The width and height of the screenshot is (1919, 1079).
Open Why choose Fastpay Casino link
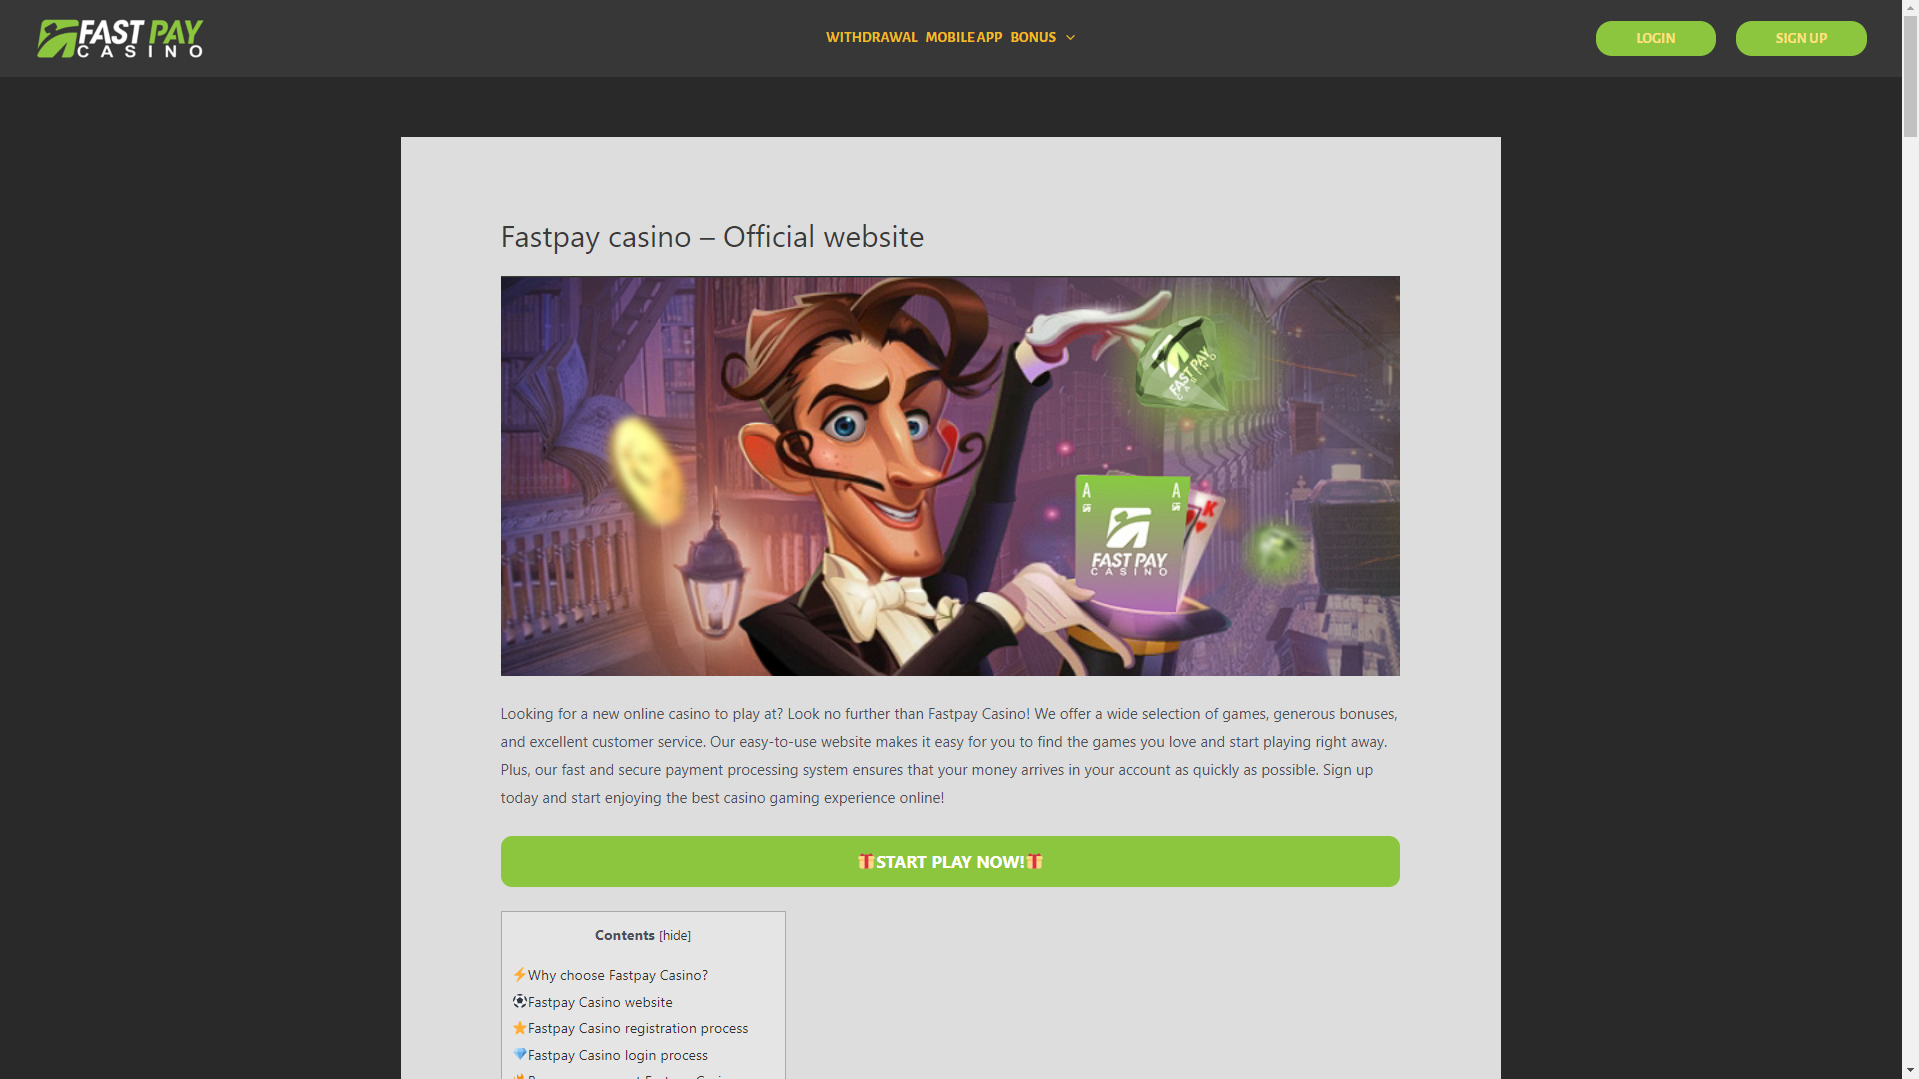coord(617,975)
